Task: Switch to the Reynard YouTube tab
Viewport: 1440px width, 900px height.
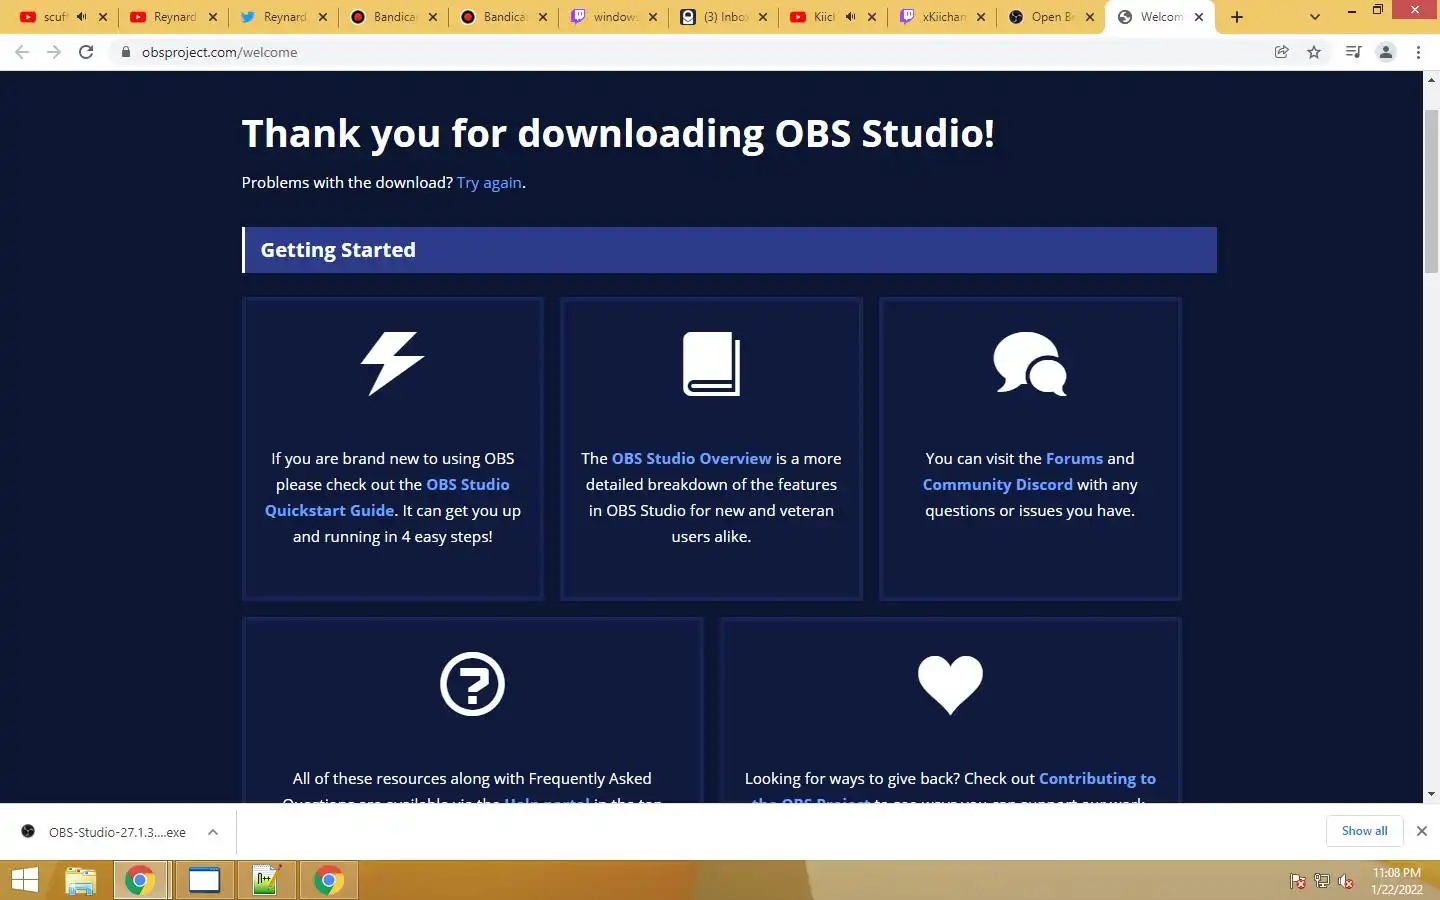Action: tap(163, 17)
